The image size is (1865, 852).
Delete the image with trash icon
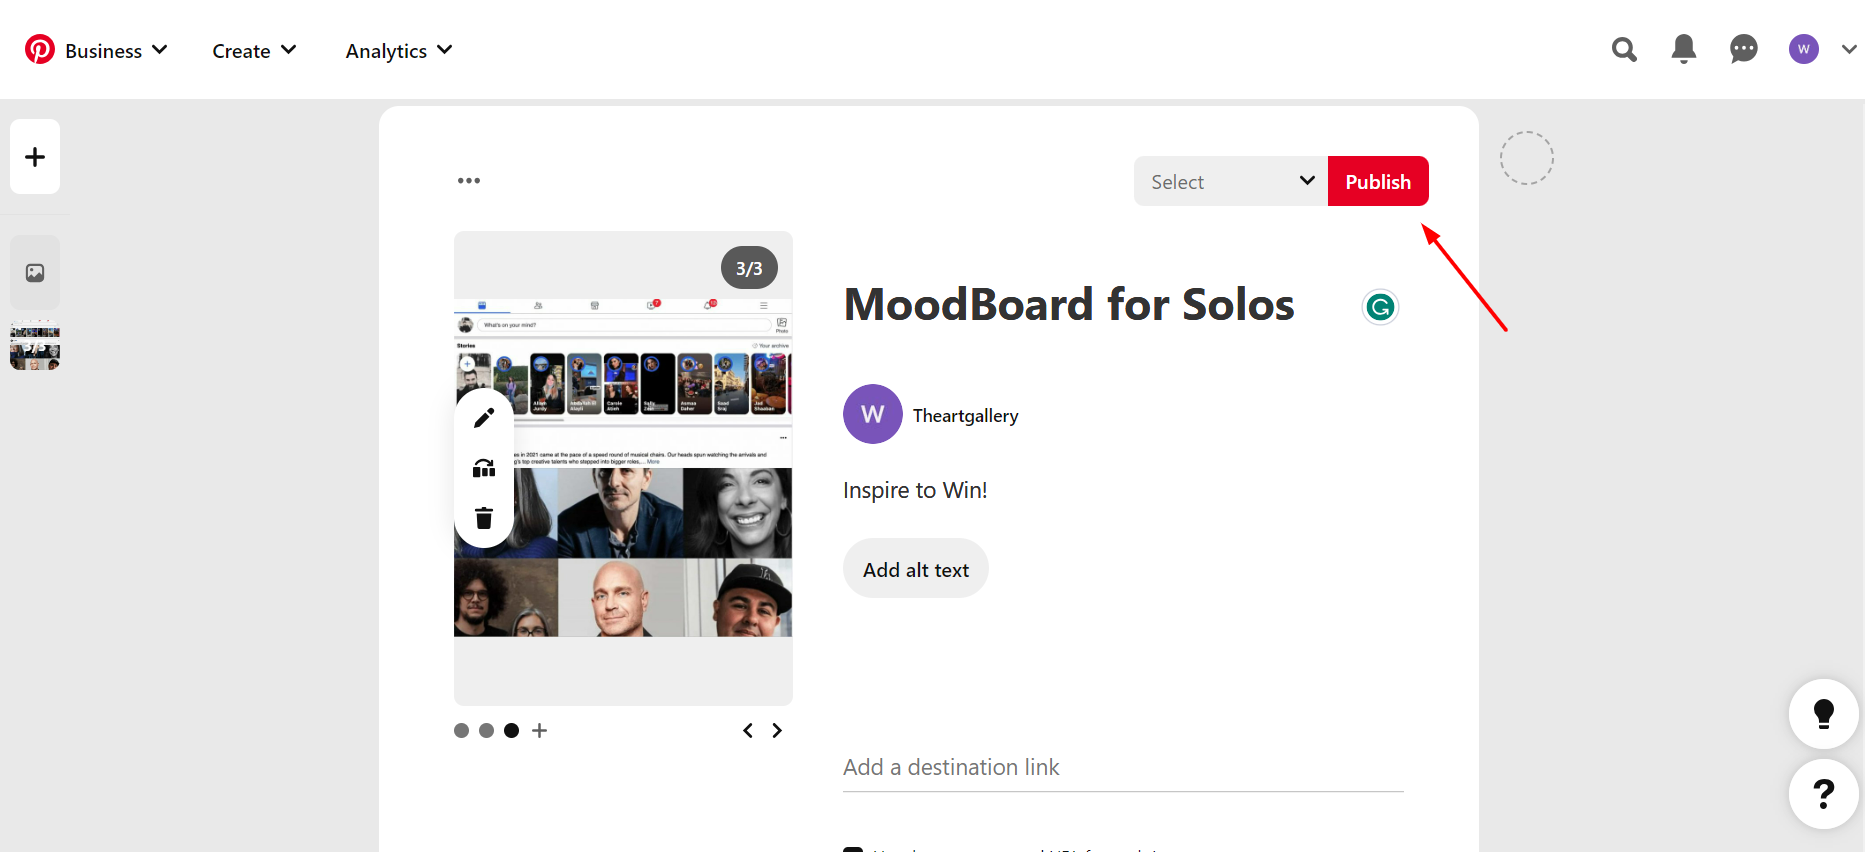(x=484, y=518)
